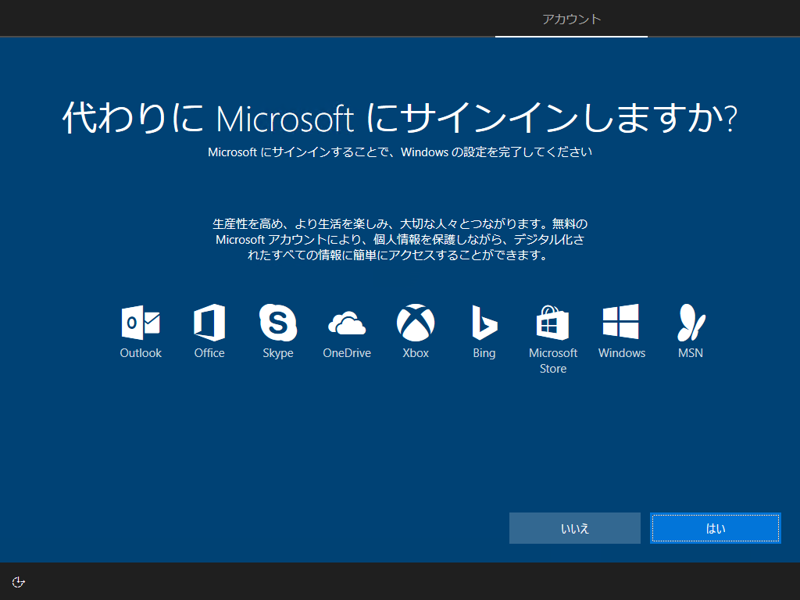800x600 pixels.
Task: Click the Bing label text
Action: [x=484, y=353]
